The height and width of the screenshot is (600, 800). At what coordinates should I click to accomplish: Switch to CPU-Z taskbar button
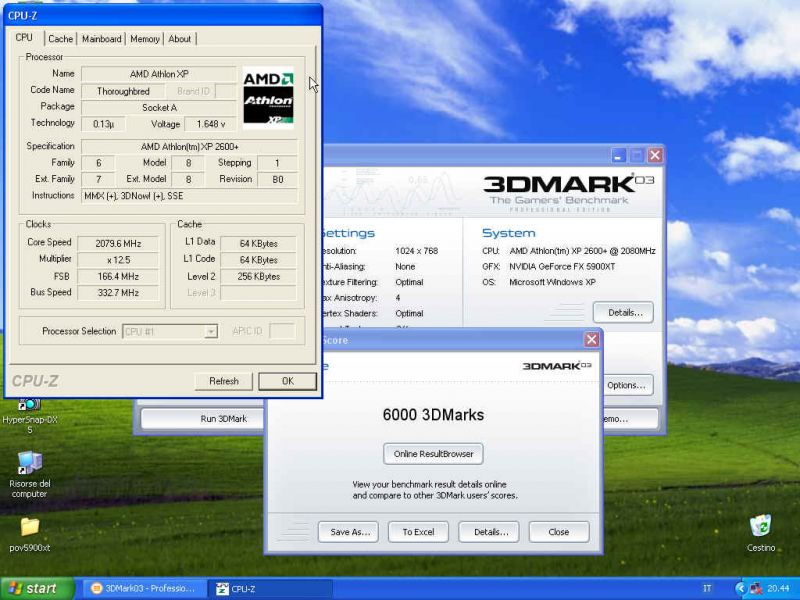pos(270,589)
